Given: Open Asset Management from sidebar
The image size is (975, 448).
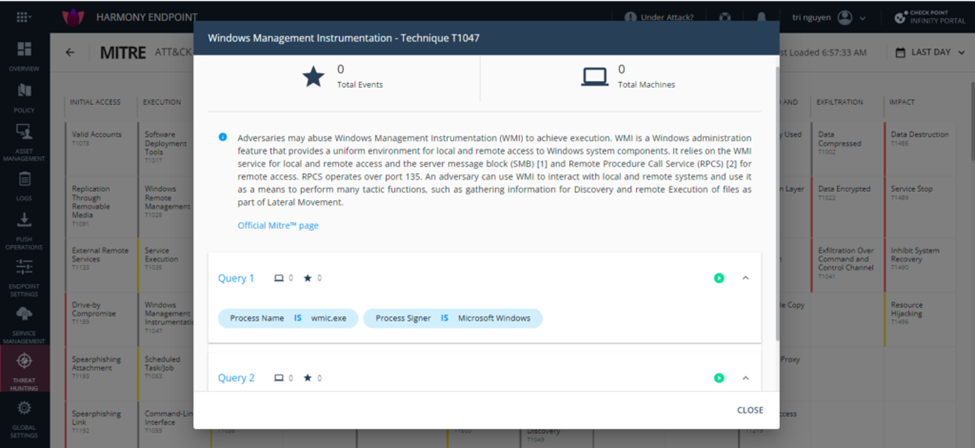Looking at the screenshot, I should (24, 142).
